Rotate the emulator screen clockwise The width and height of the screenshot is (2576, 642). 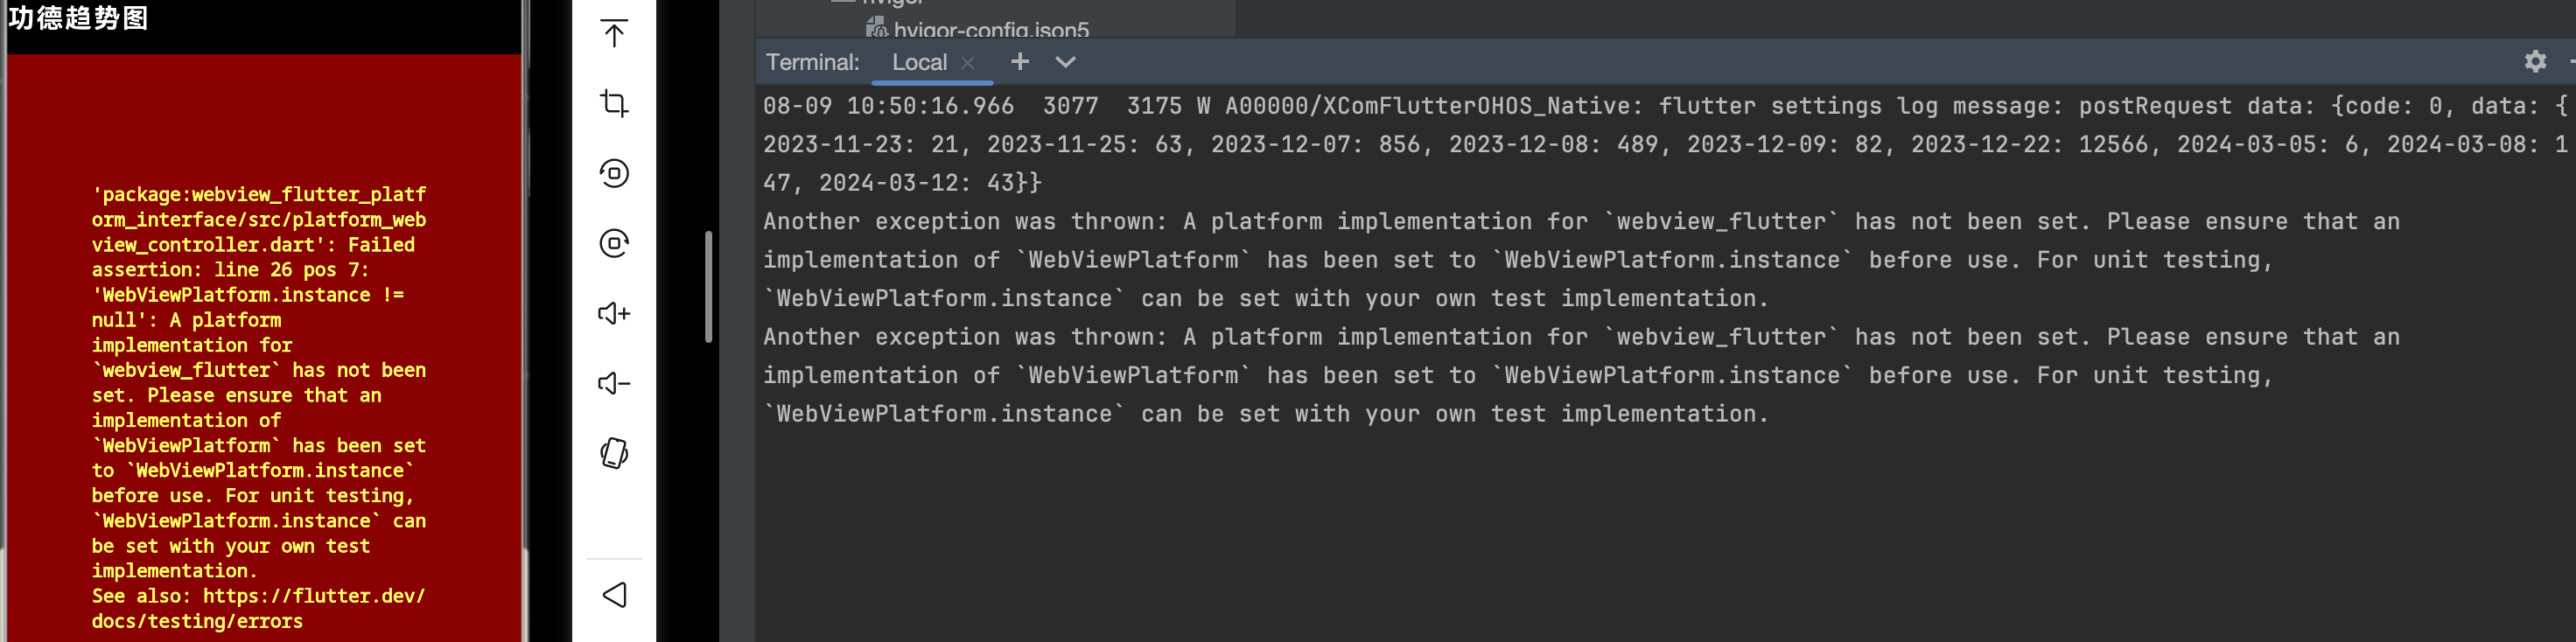(614, 243)
